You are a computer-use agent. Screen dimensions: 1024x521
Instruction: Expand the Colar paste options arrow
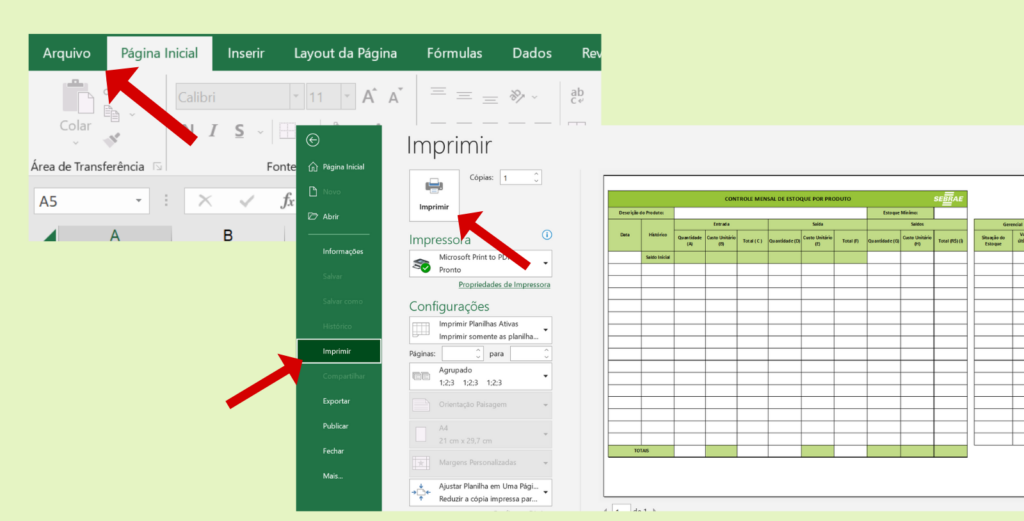point(76,142)
